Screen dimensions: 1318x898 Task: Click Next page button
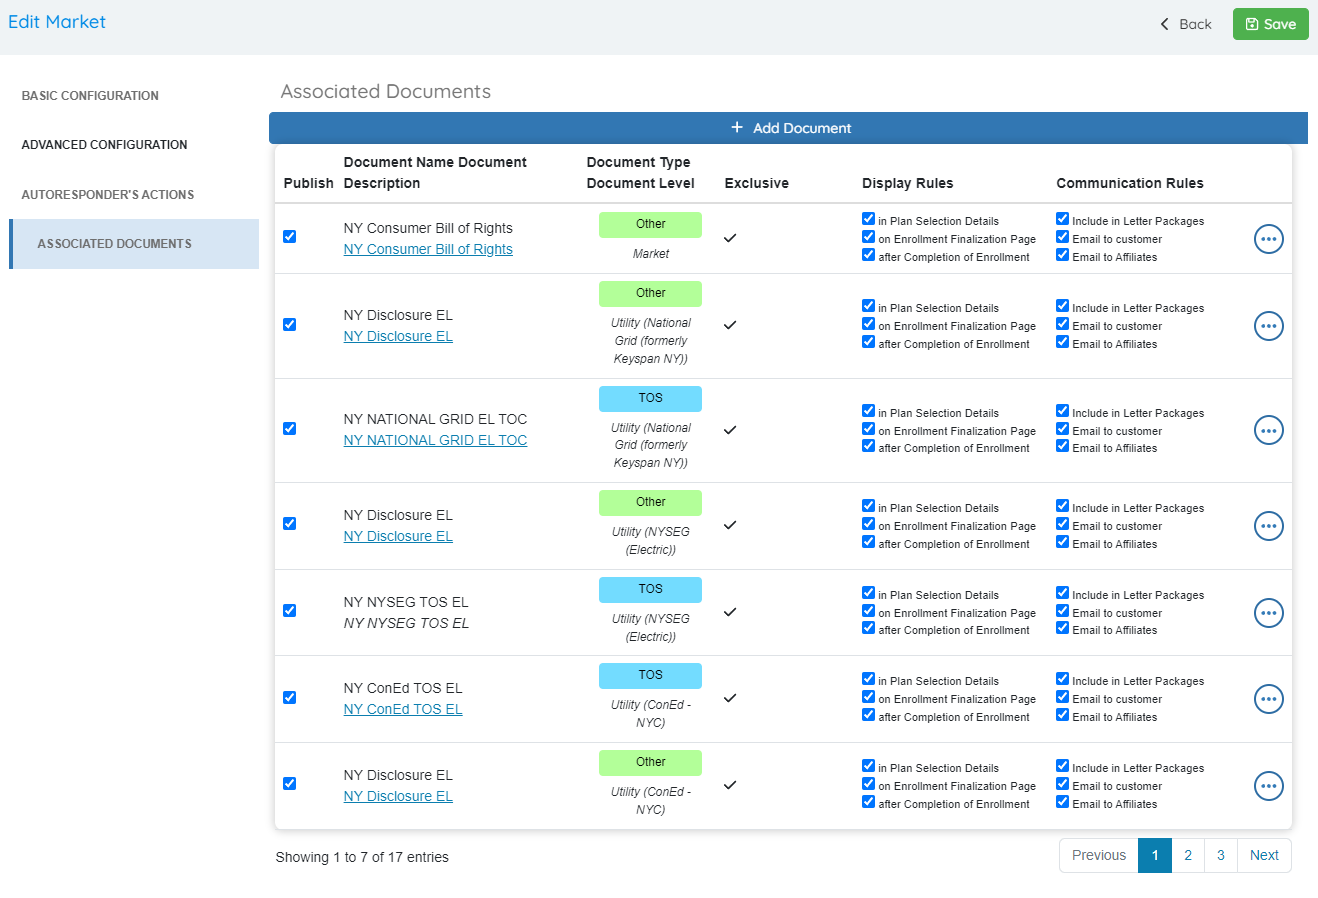tap(1264, 855)
